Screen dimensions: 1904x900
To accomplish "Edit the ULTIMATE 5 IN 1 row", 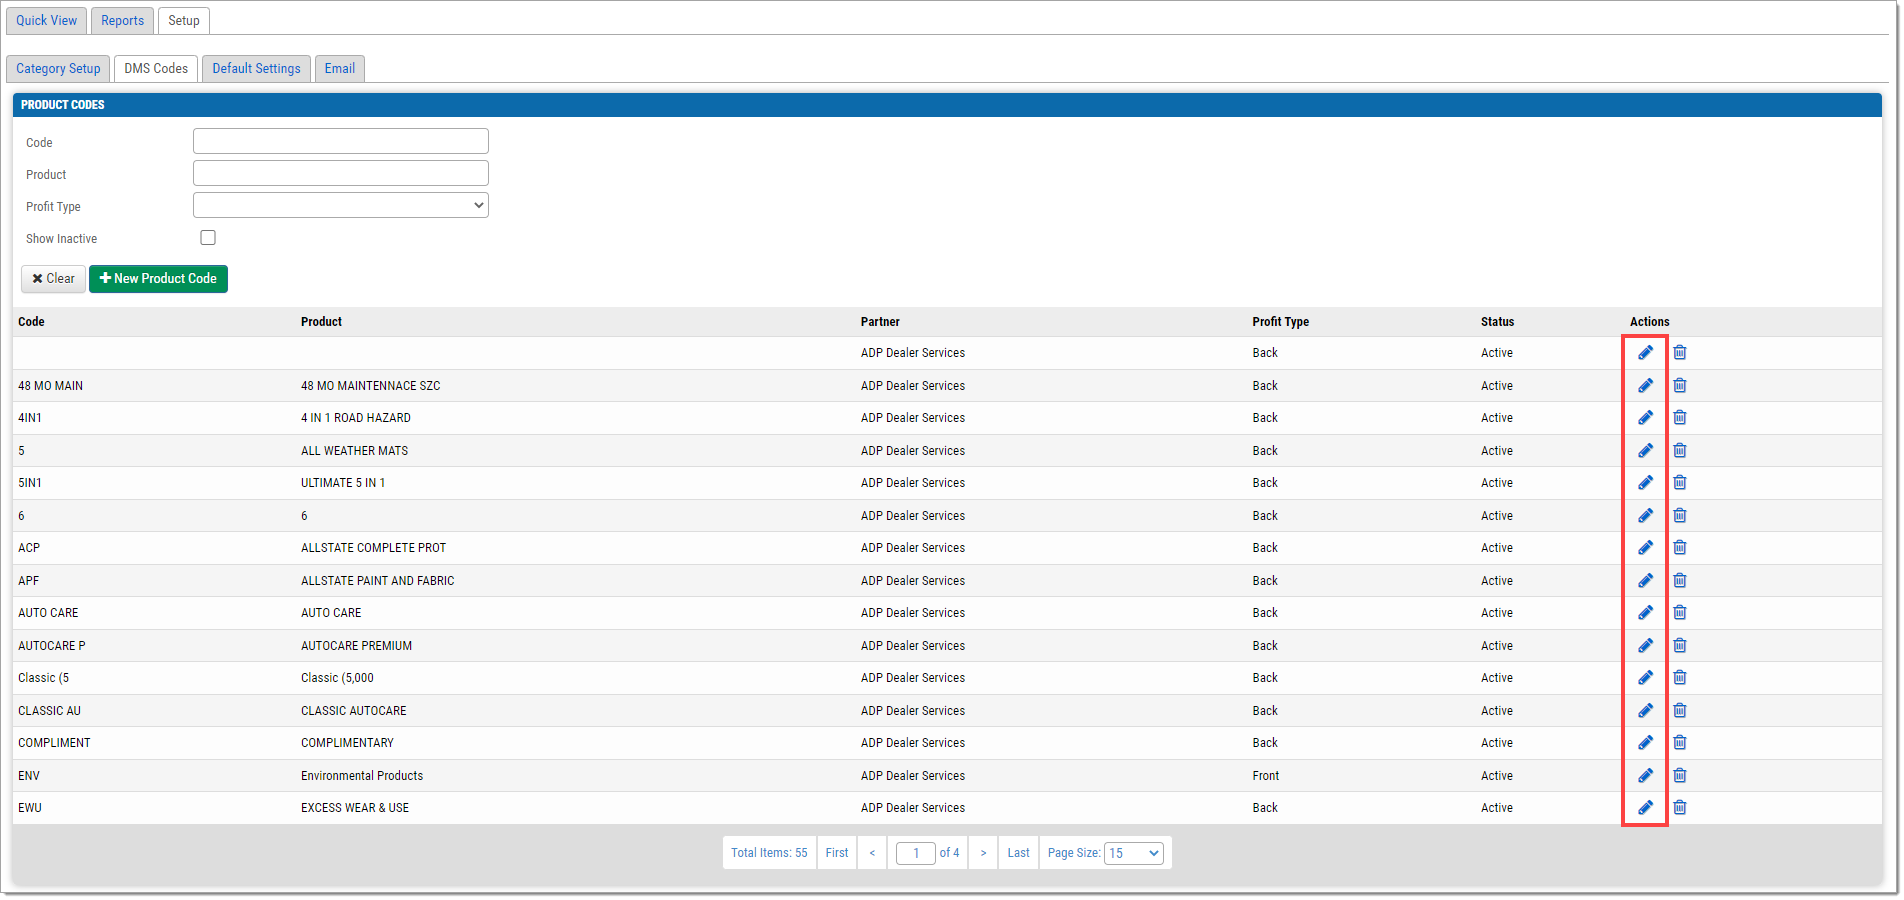I will point(1645,482).
